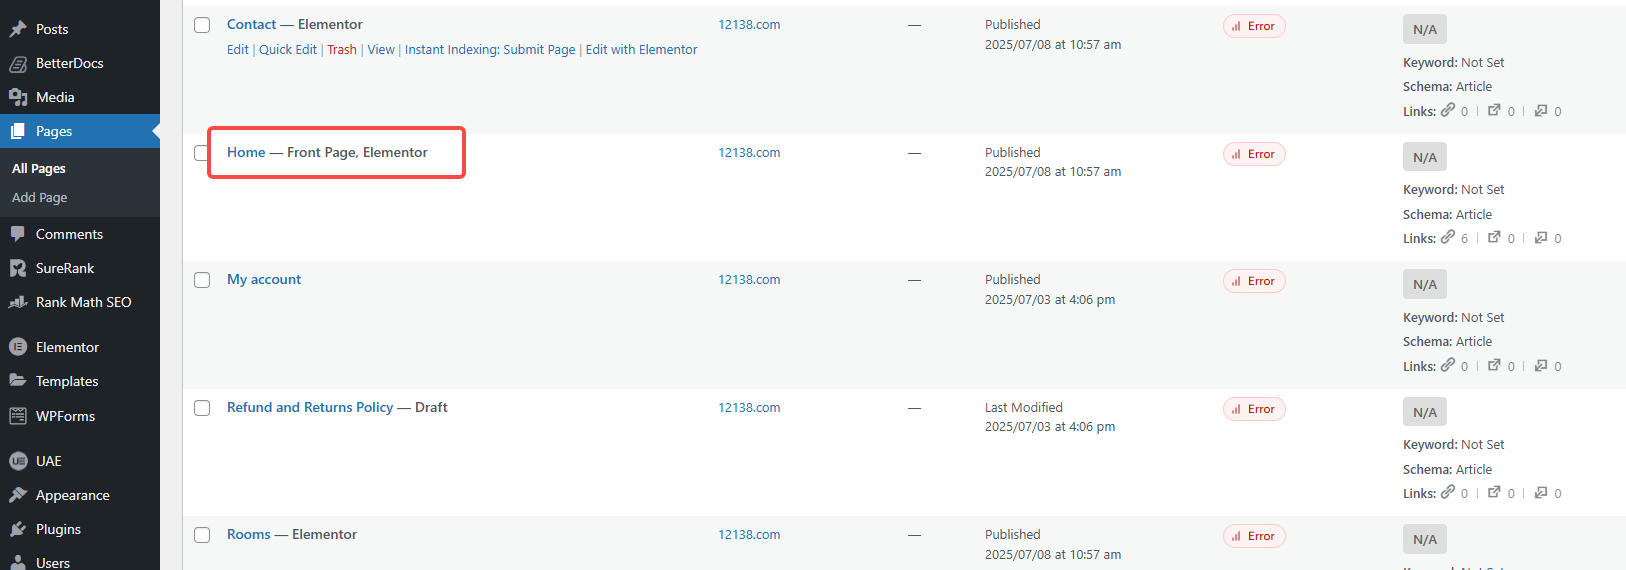Viewport: 1626px width, 570px height.
Task: Click the Appearance paintbrush icon
Action: tap(18, 495)
